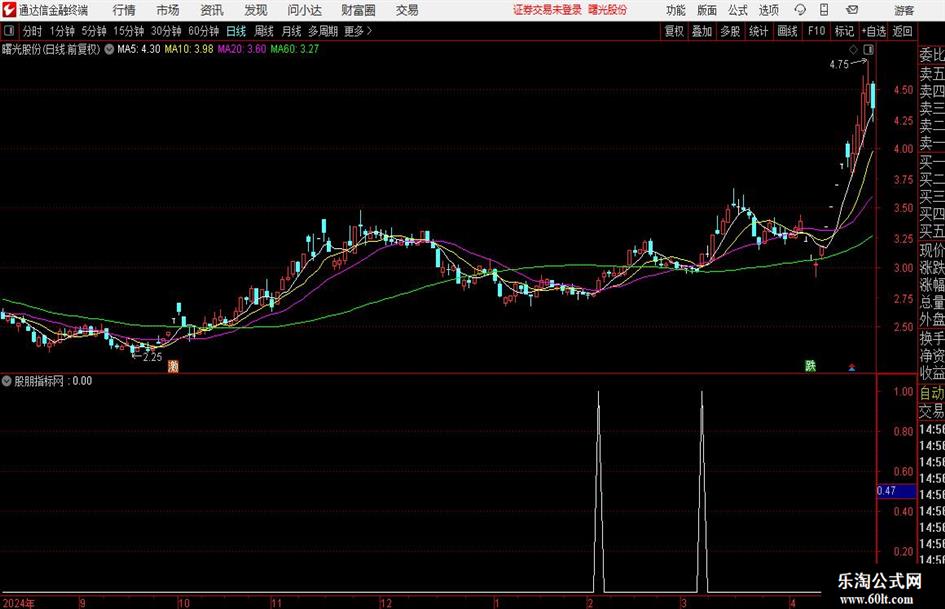Click the 自动 label in right panel
945x609 pixels.
(932, 393)
